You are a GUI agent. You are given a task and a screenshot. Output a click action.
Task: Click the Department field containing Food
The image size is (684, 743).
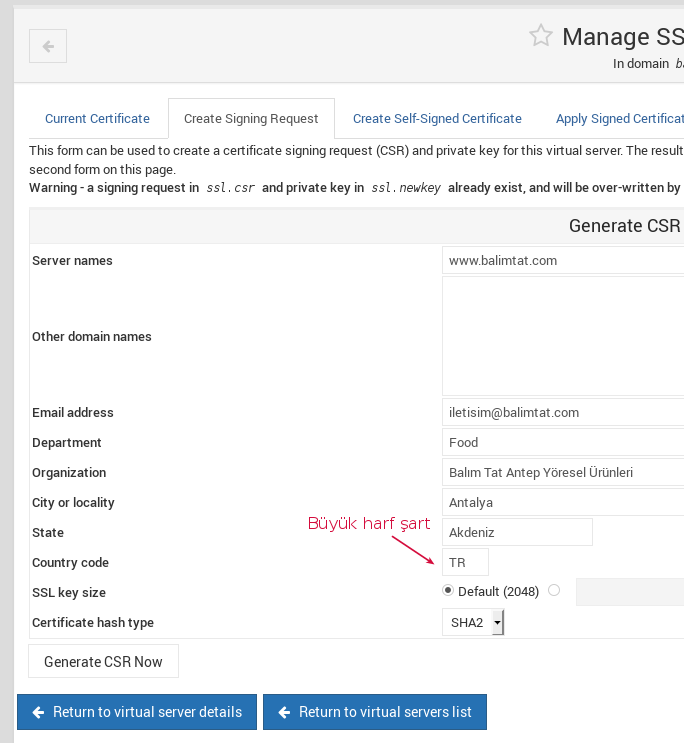click(562, 442)
